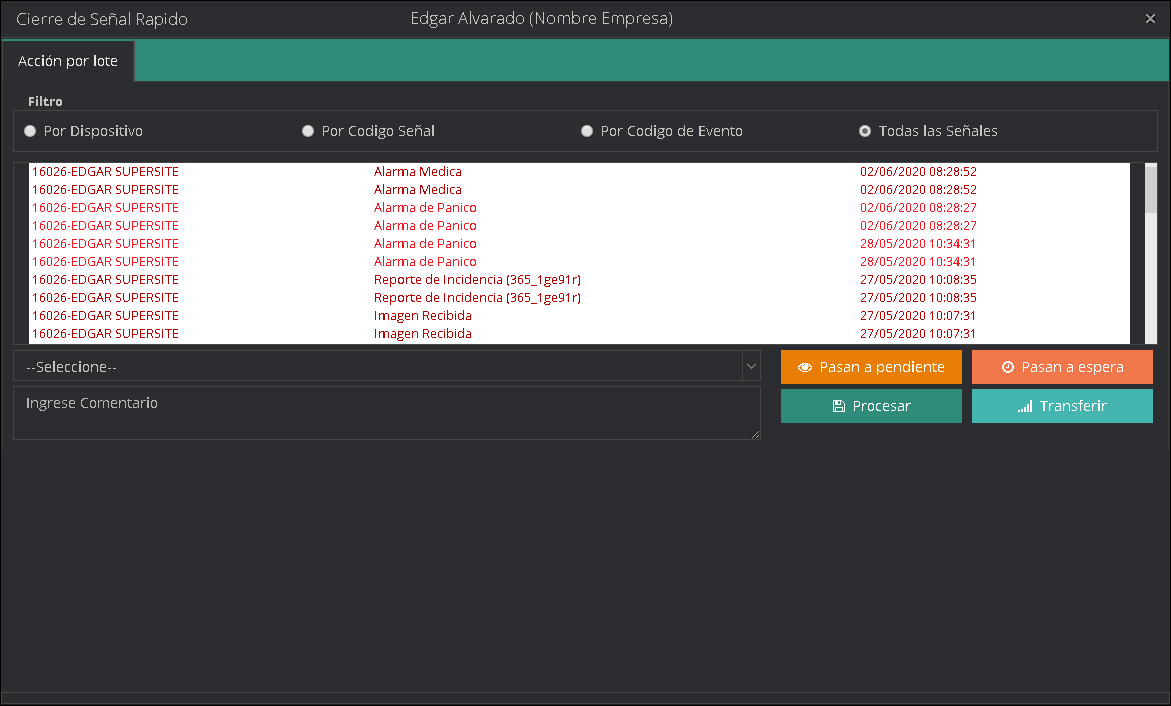Image resolution: width=1171 pixels, height=706 pixels.
Task: Select the first Reporte de Incidencia row
Action: [476, 280]
